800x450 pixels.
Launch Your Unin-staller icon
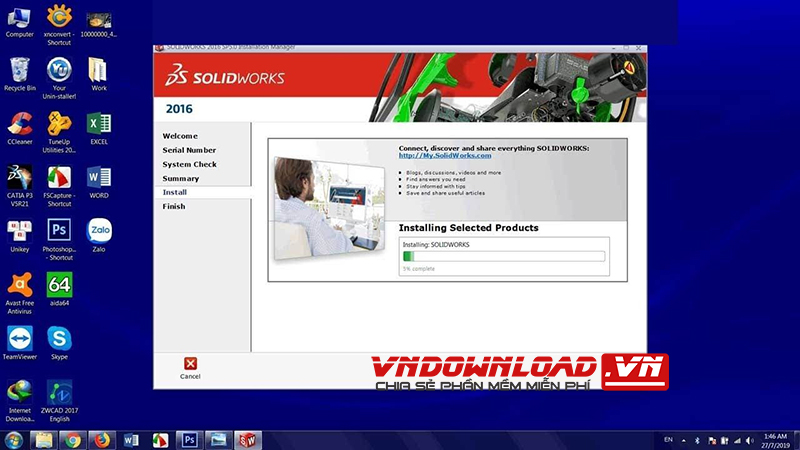pos(59,78)
